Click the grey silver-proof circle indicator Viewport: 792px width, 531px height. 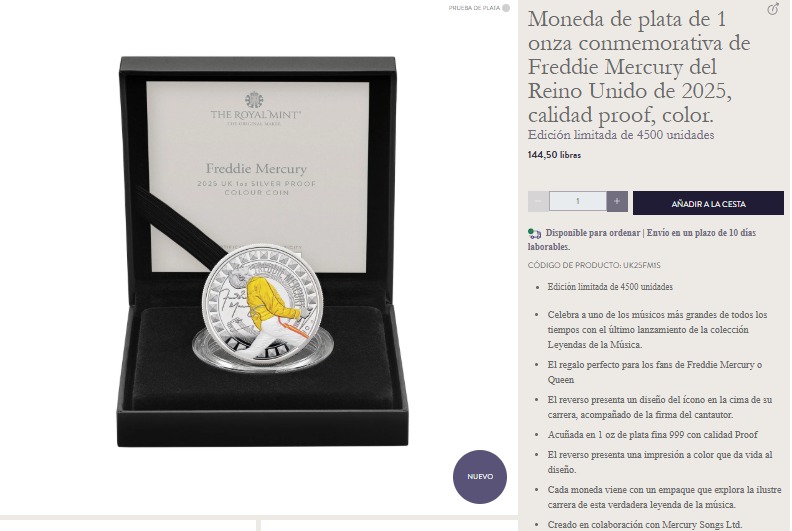pos(506,8)
